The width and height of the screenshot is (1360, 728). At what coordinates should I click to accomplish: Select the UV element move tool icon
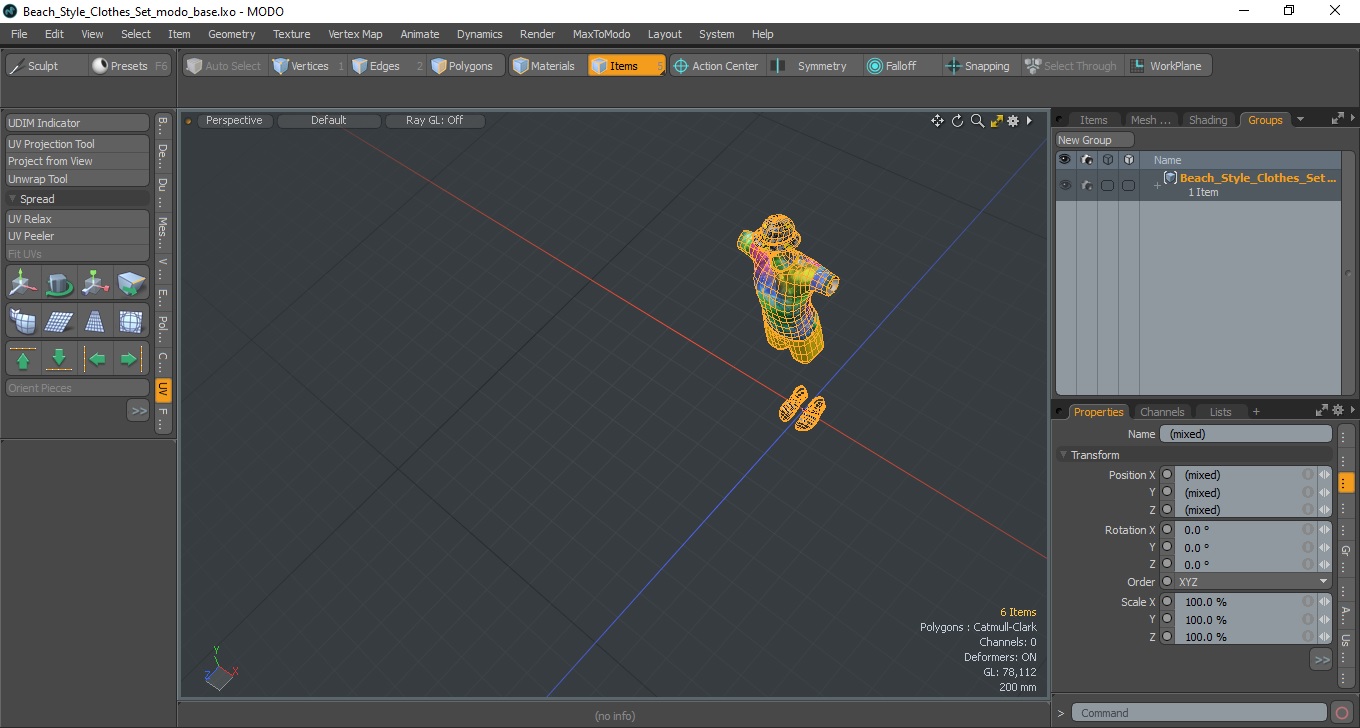(x=95, y=283)
